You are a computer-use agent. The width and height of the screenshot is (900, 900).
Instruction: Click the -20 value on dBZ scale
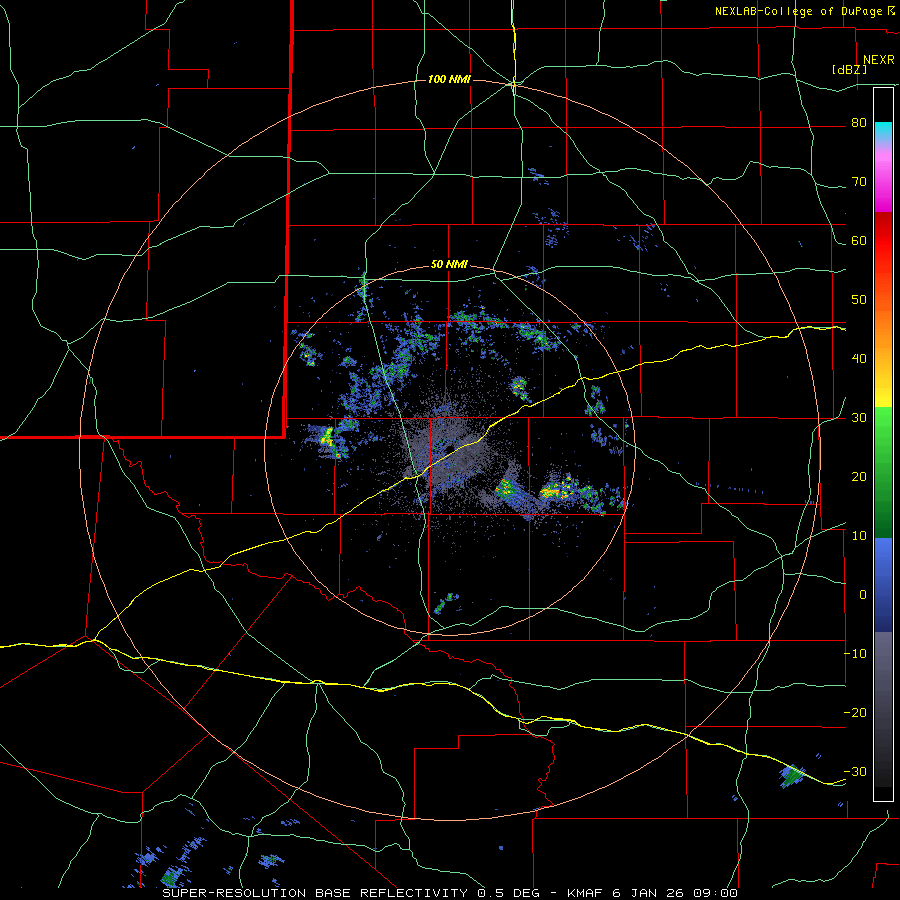coord(855,712)
